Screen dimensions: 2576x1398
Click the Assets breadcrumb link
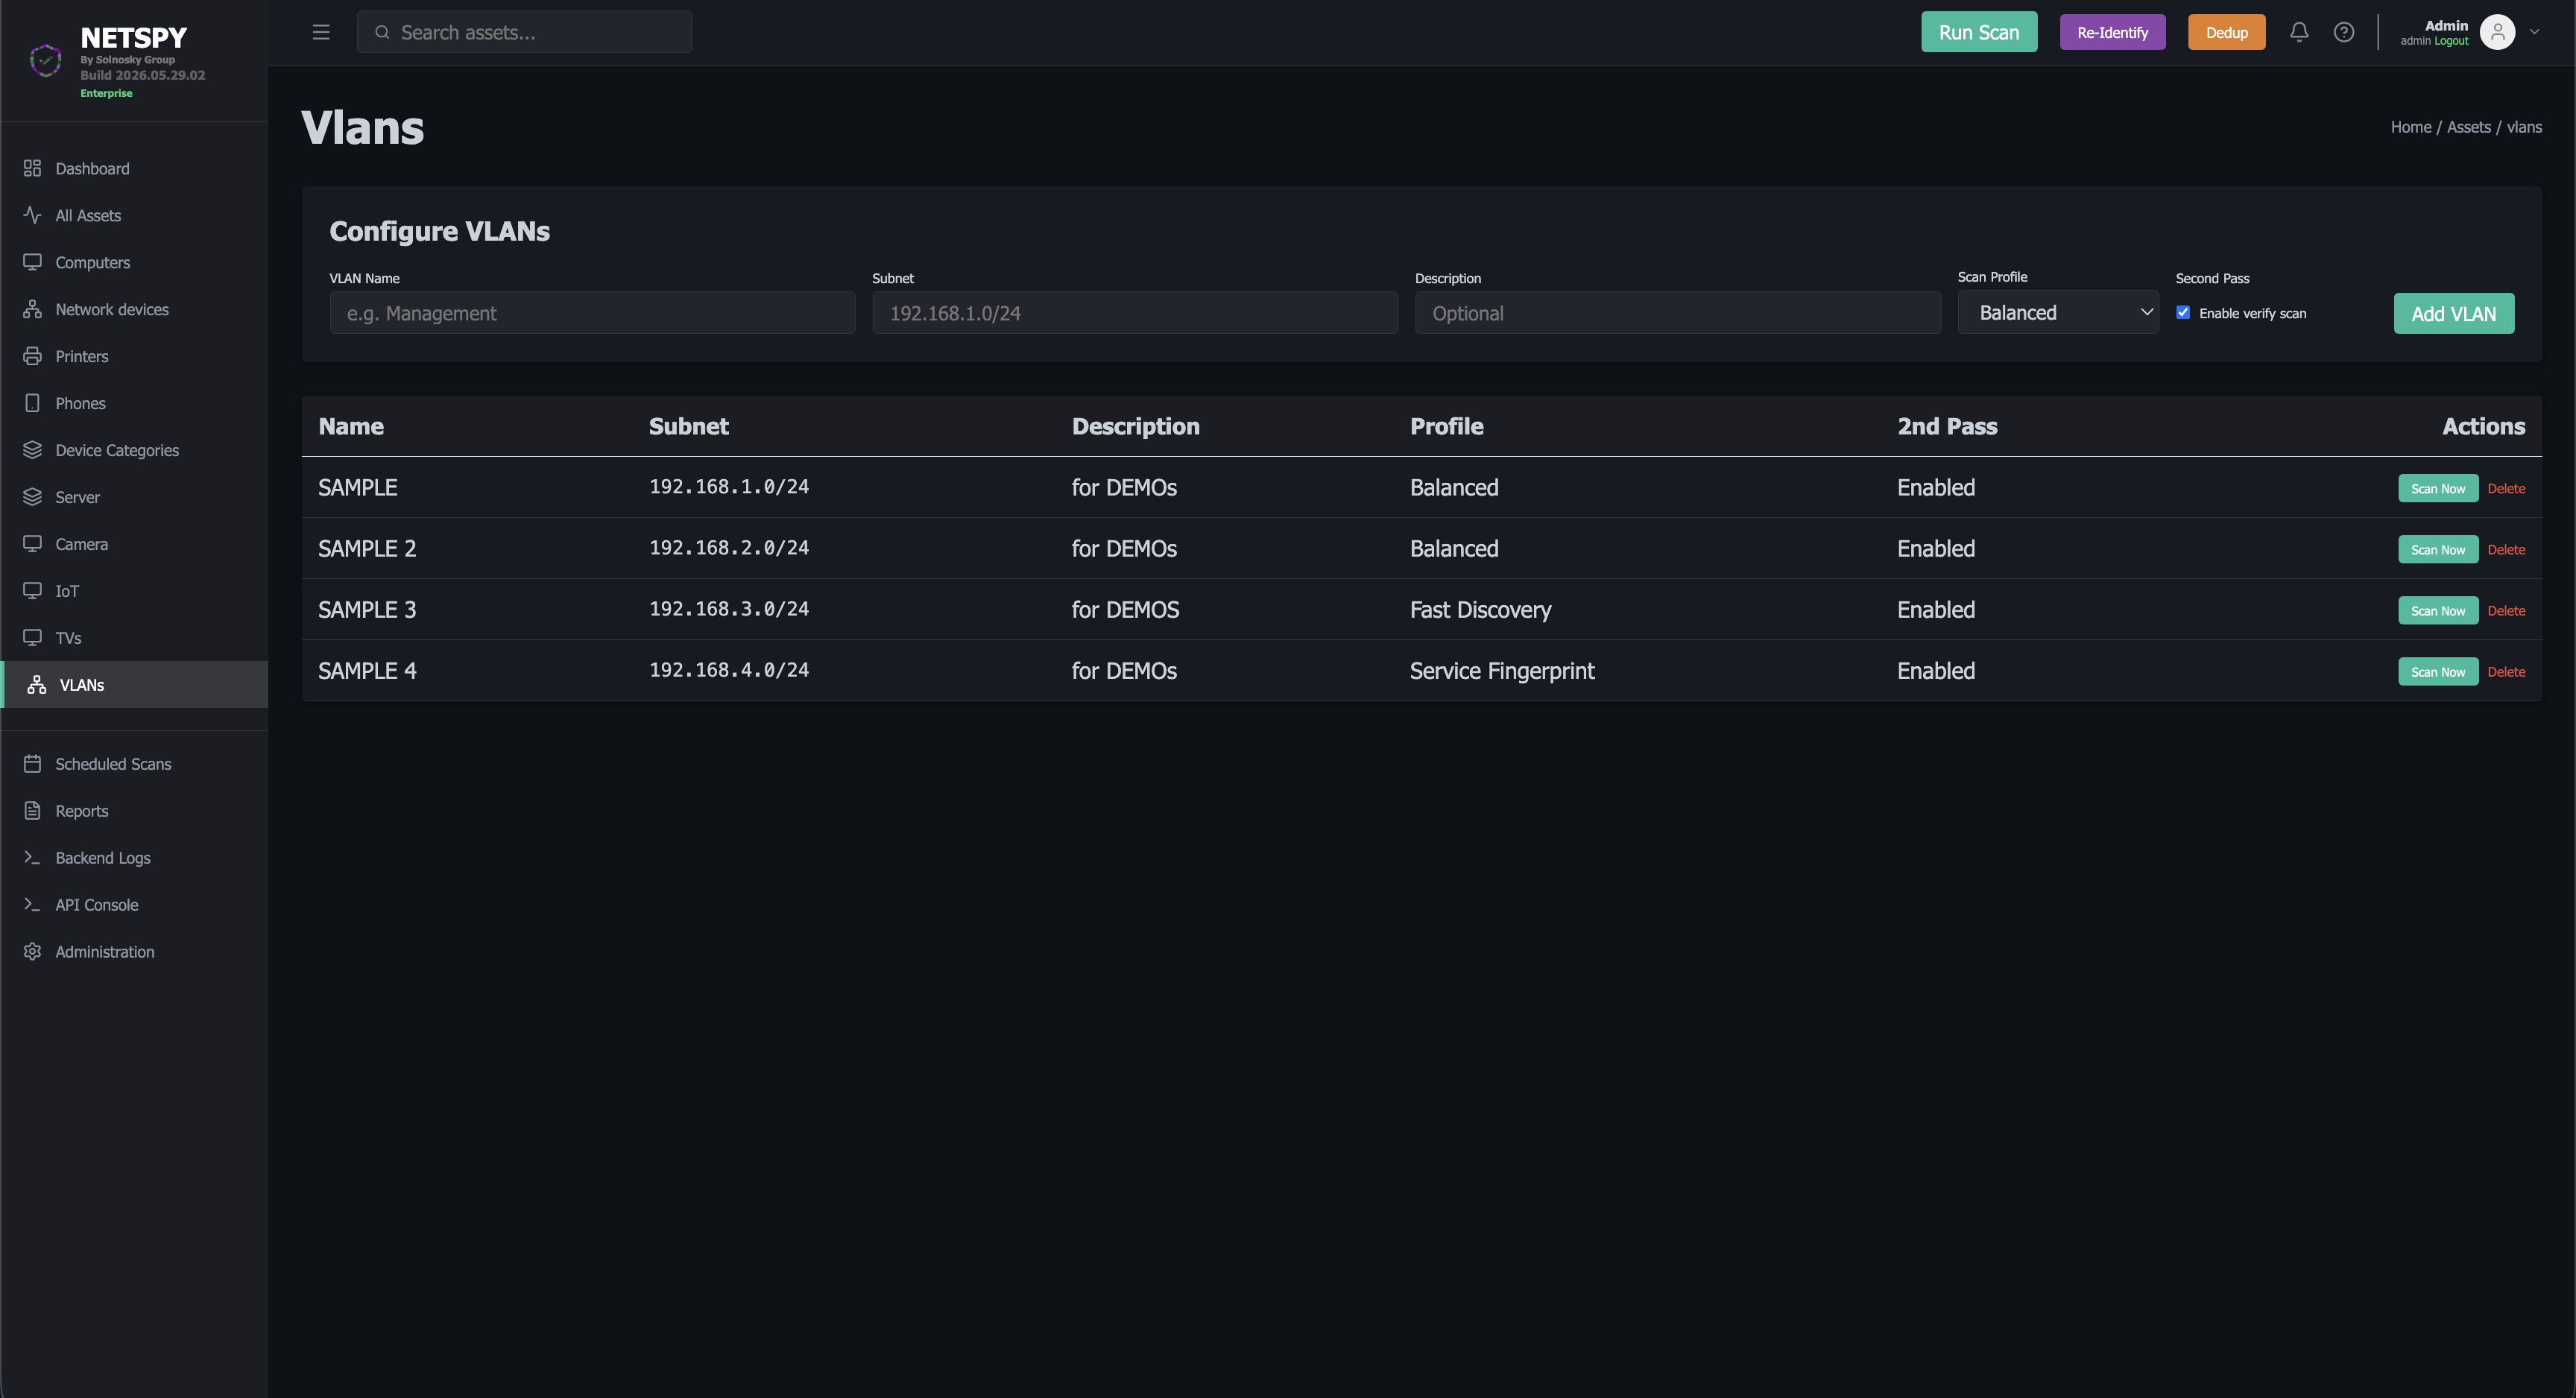[2468, 127]
